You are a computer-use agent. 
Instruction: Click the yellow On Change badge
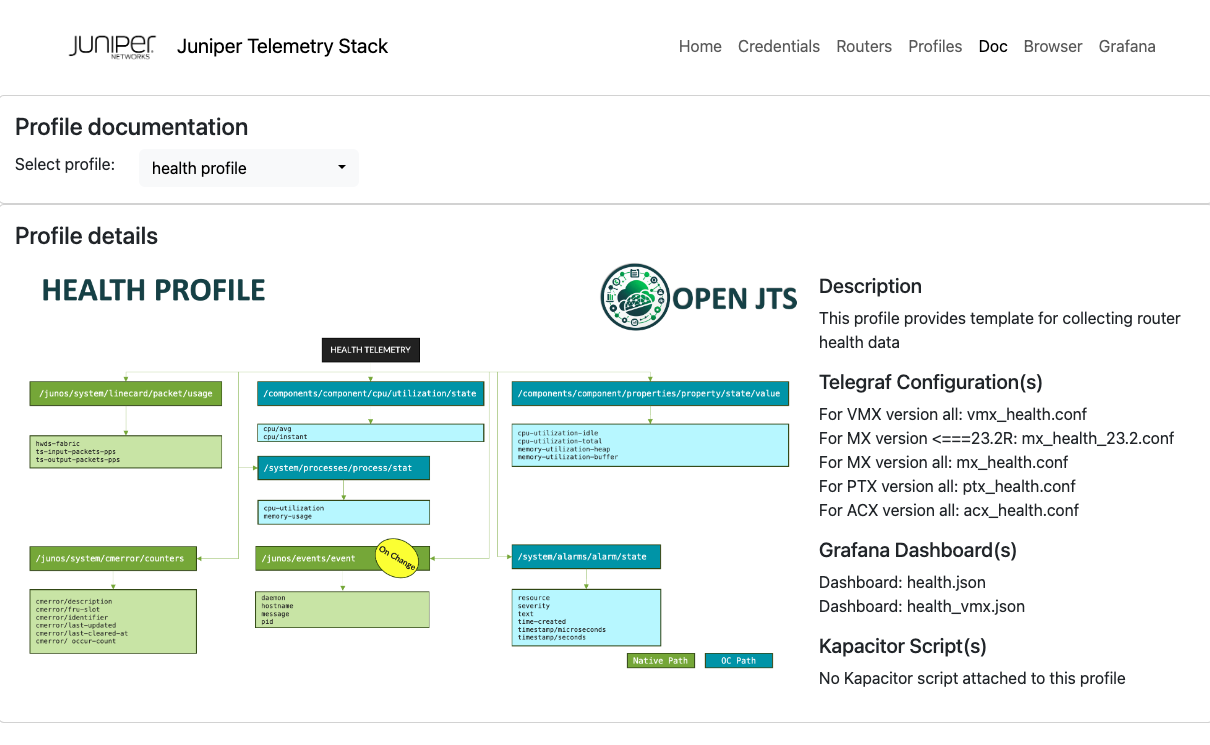pos(396,557)
